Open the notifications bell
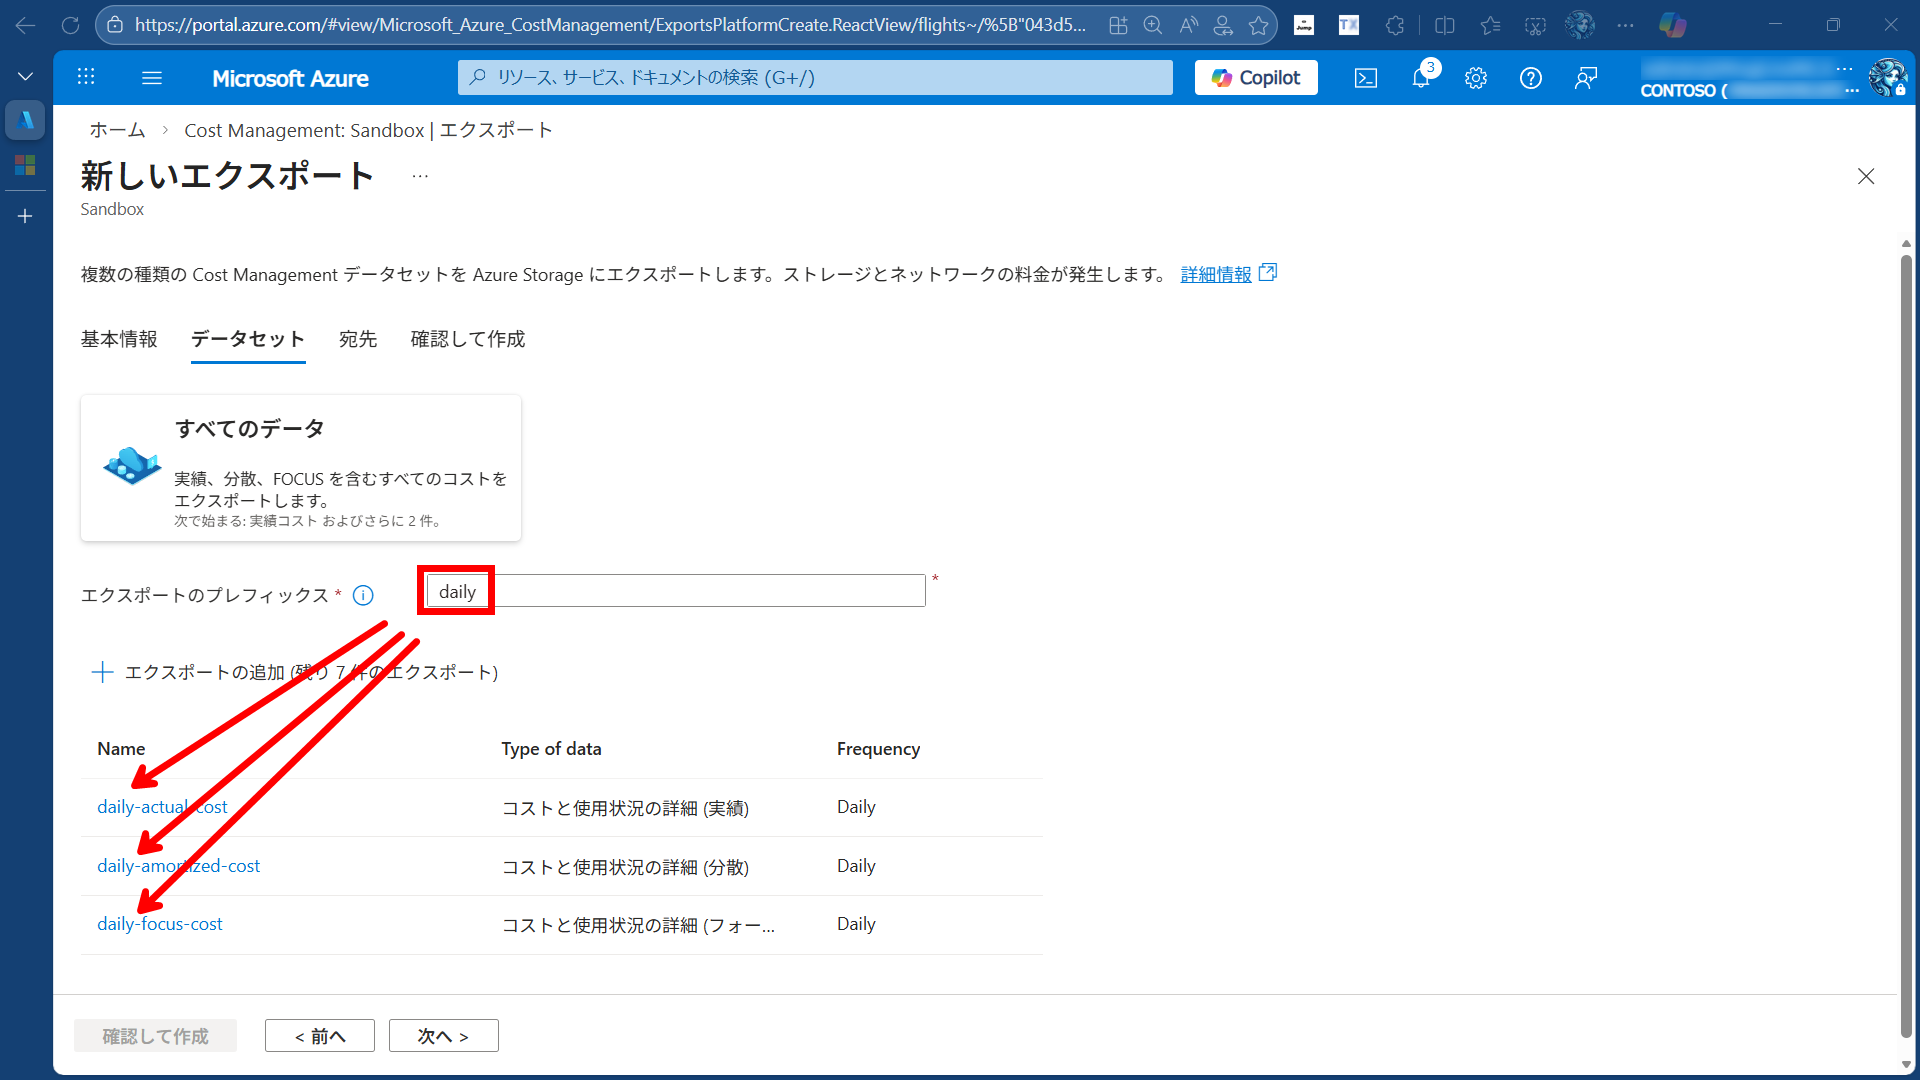Screen dimensions: 1920x1080 pyautogui.click(x=1420, y=77)
